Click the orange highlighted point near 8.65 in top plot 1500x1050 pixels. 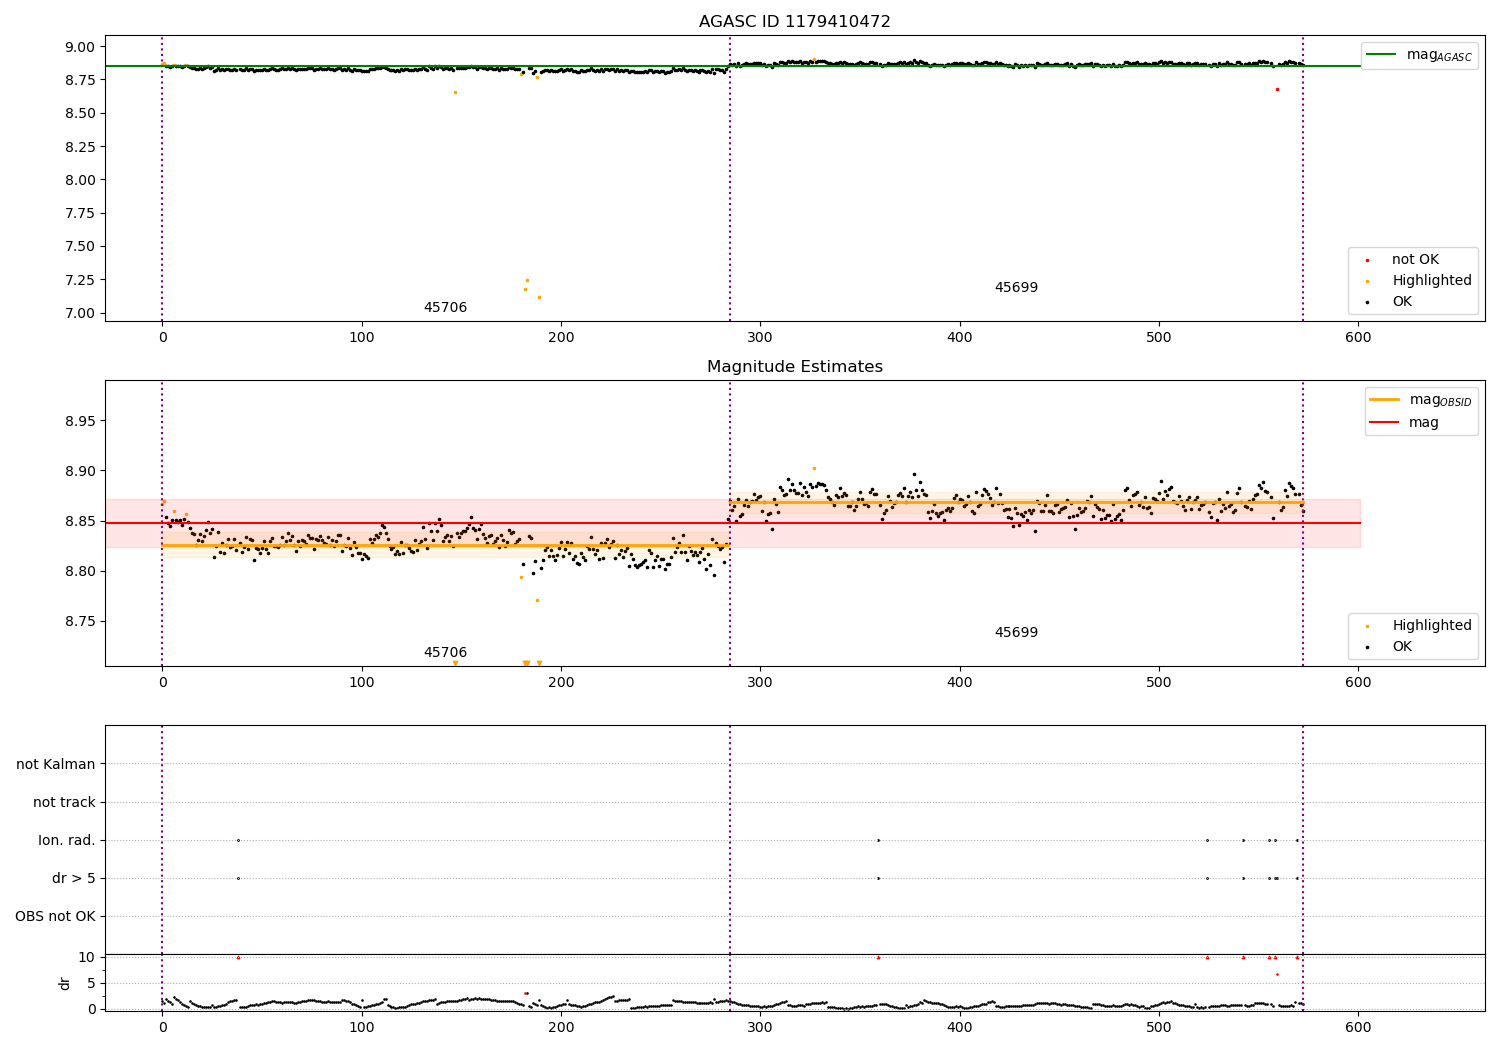455,92
